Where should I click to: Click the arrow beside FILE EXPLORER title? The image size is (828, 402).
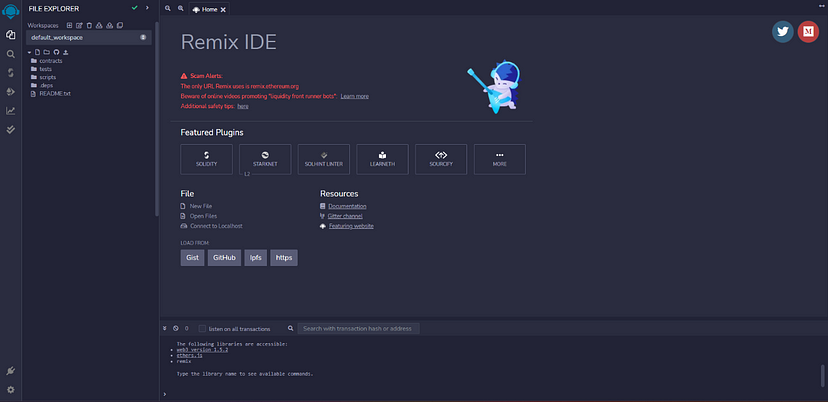point(147,8)
